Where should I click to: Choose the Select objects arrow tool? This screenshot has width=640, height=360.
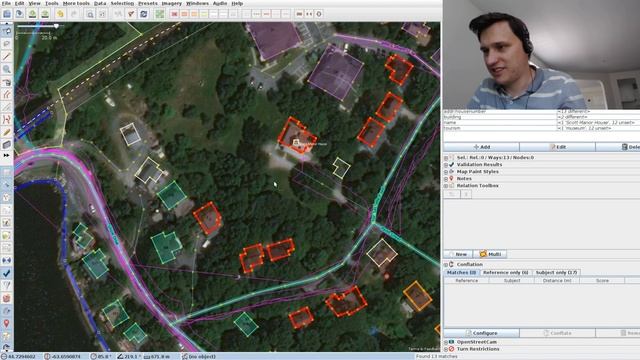click(7, 31)
